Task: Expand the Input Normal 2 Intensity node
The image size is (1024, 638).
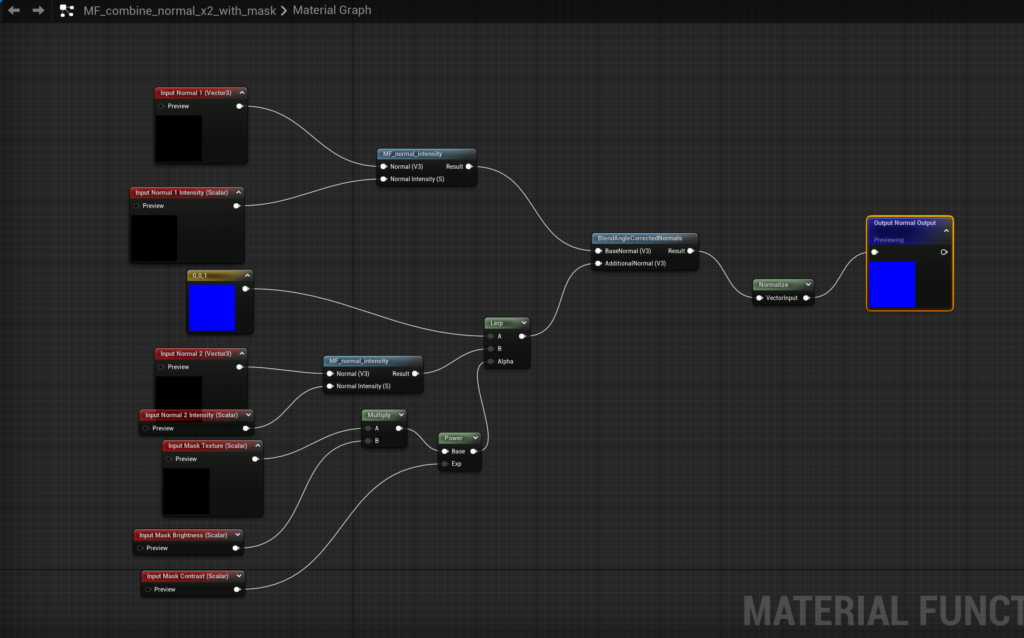Action: 248,415
